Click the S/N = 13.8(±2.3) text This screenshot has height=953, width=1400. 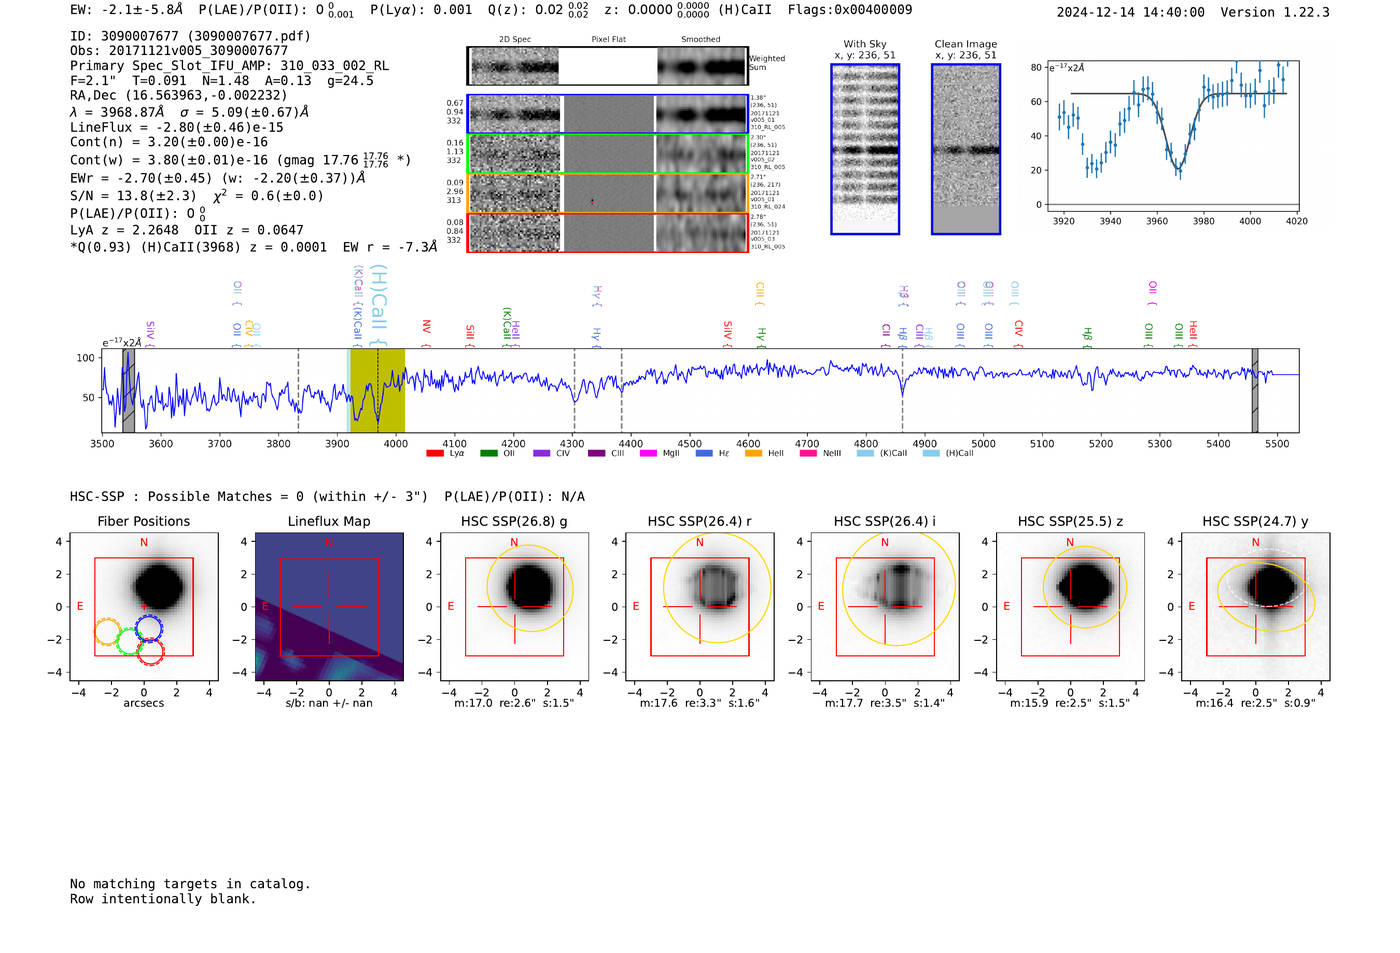click(x=133, y=196)
